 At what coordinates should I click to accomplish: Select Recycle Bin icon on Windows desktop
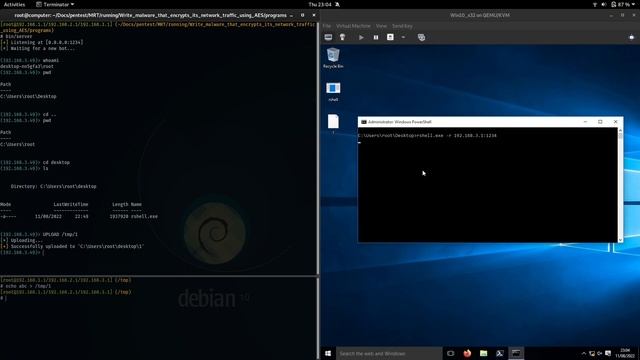[x=333, y=58]
